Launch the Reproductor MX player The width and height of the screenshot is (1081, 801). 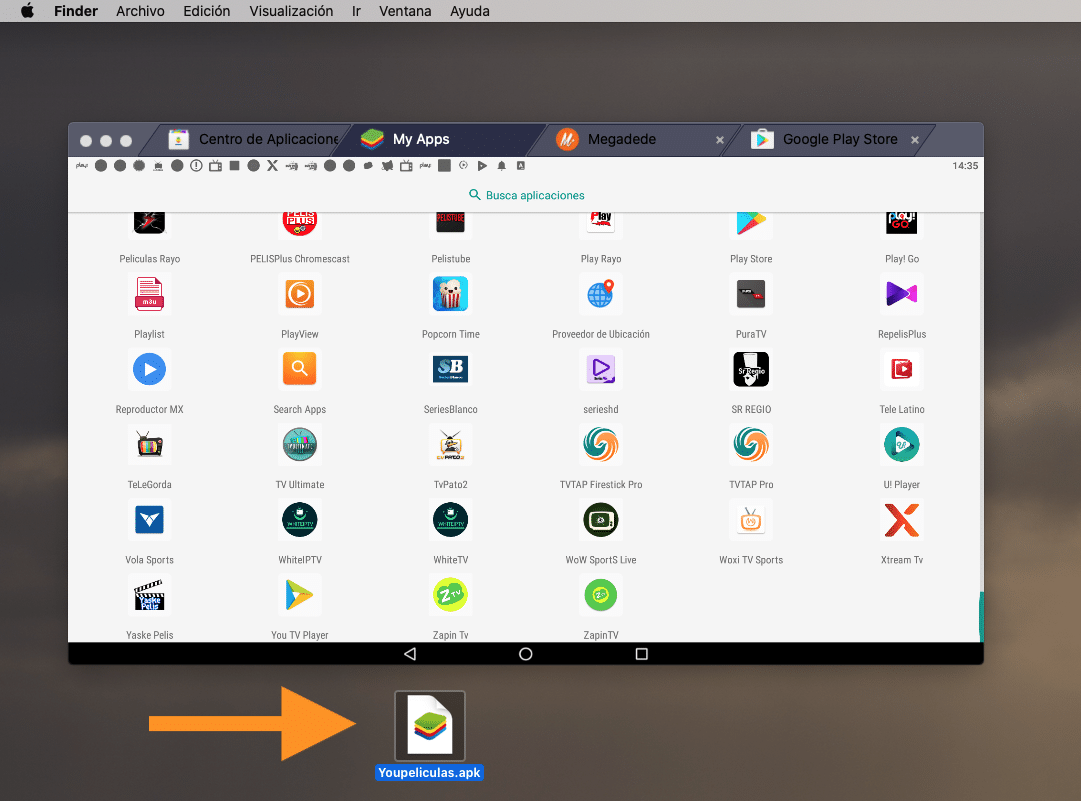click(x=149, y=370)
